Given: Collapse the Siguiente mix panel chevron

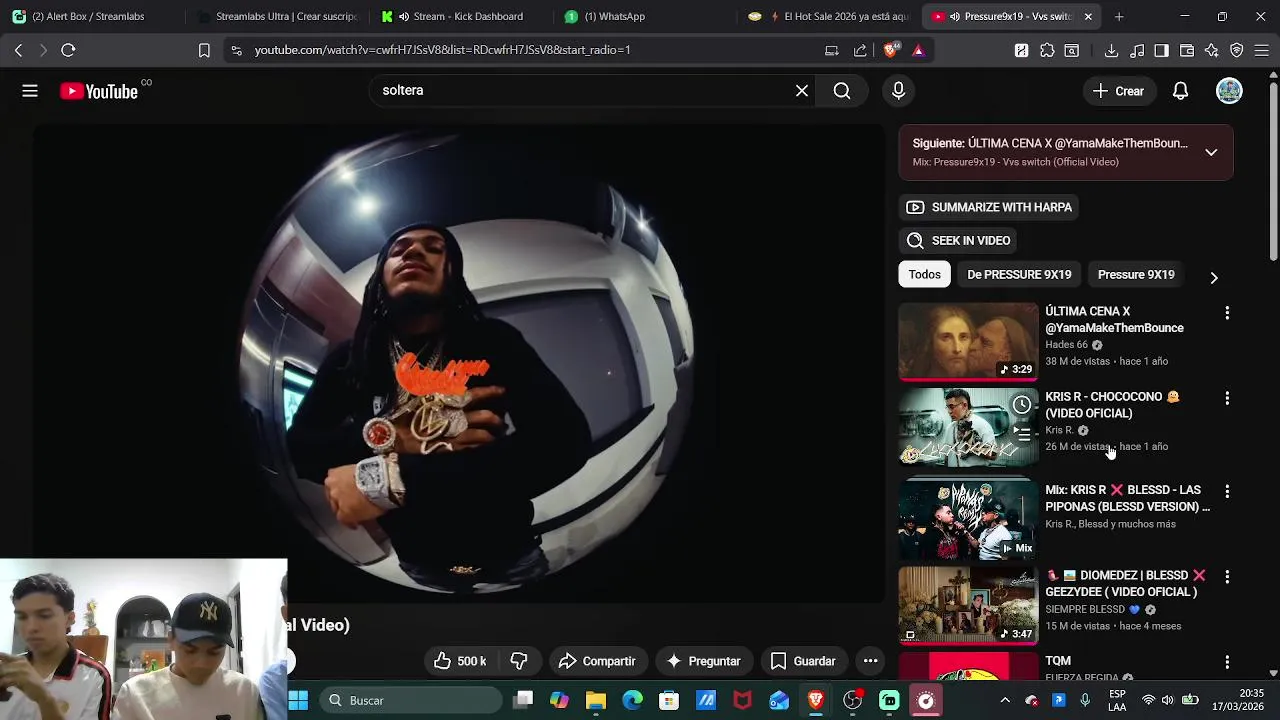Looking at the screenshot, I should pyautogui.click(x=1211, y=152).
